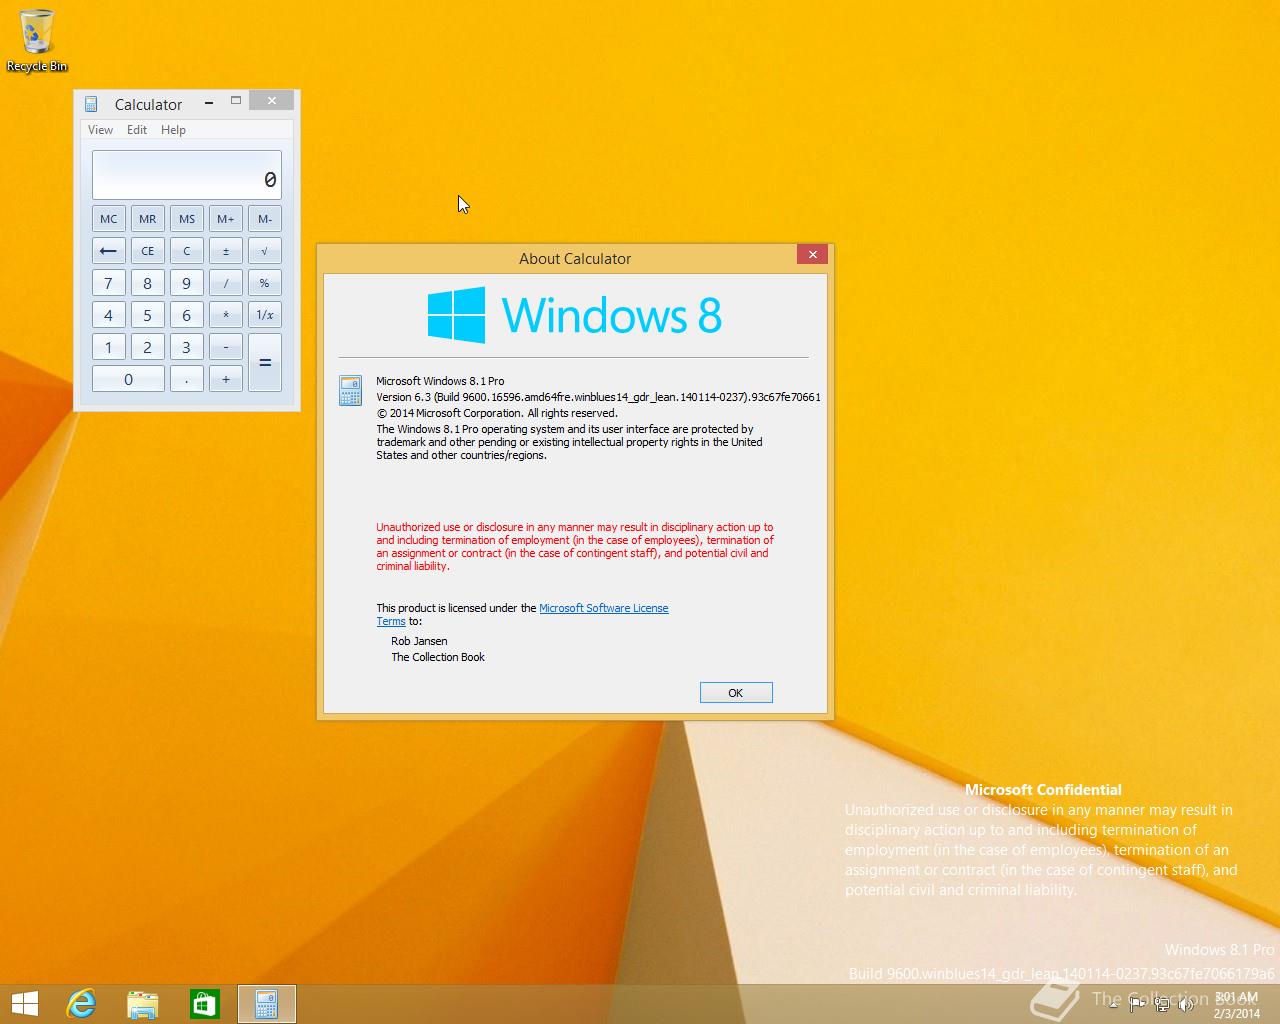Viewport: 1280px width, 1024px height.
Task: Open the Windows Start button
Action: (x=25, y=1003)
